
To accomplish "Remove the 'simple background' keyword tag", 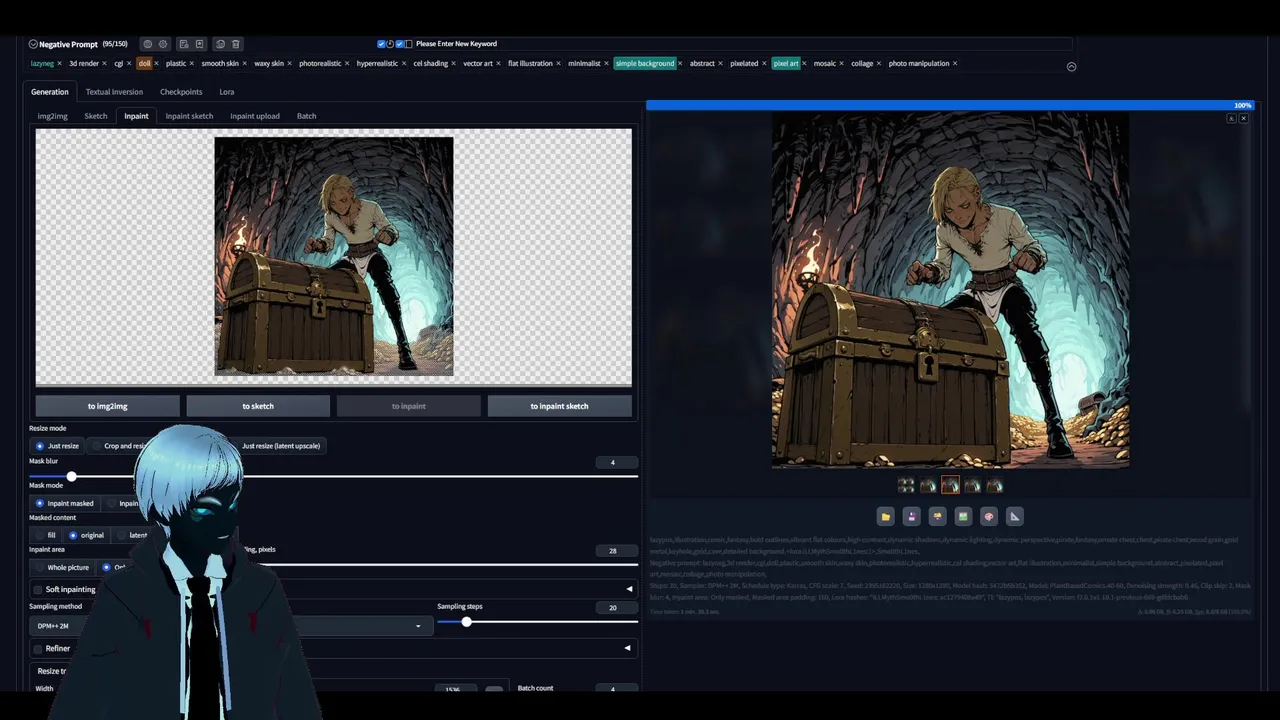I will (680, 63).
